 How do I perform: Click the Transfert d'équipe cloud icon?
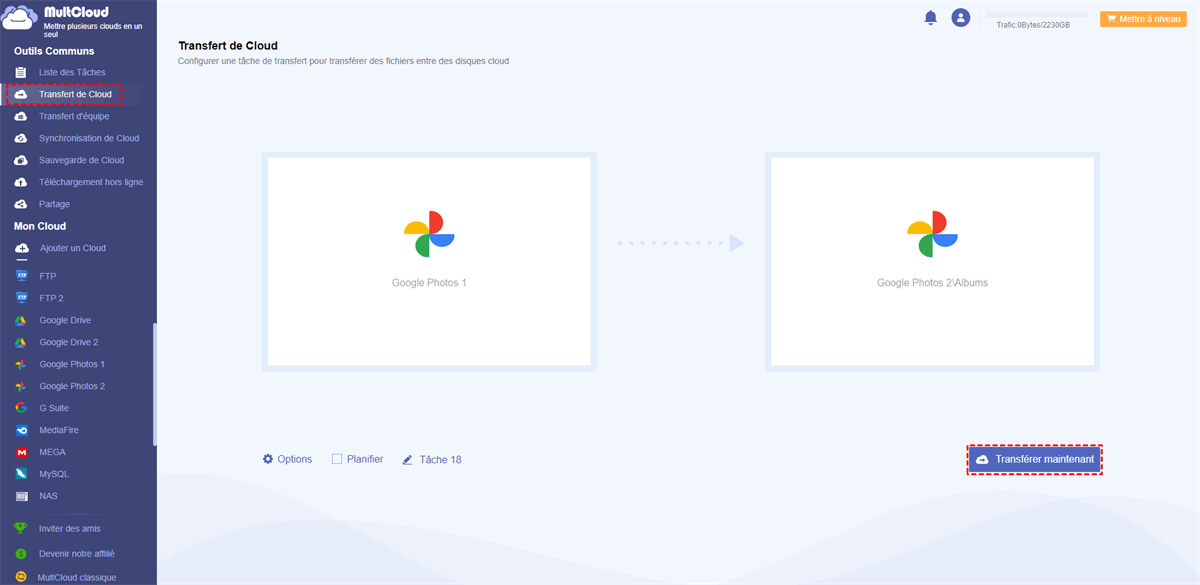pos(21,116)
